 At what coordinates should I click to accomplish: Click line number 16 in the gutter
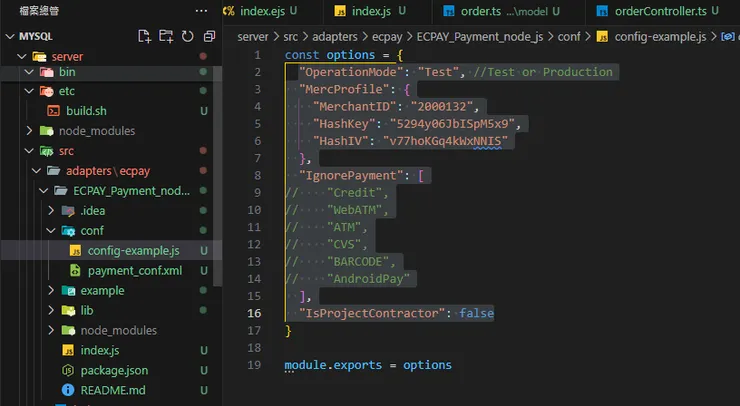pyautogui.click(x=256, y=313)
